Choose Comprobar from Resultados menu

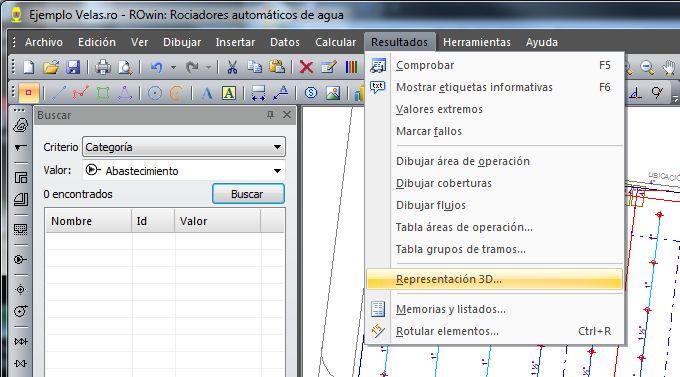pyautogui.click(x=494, y=66)
